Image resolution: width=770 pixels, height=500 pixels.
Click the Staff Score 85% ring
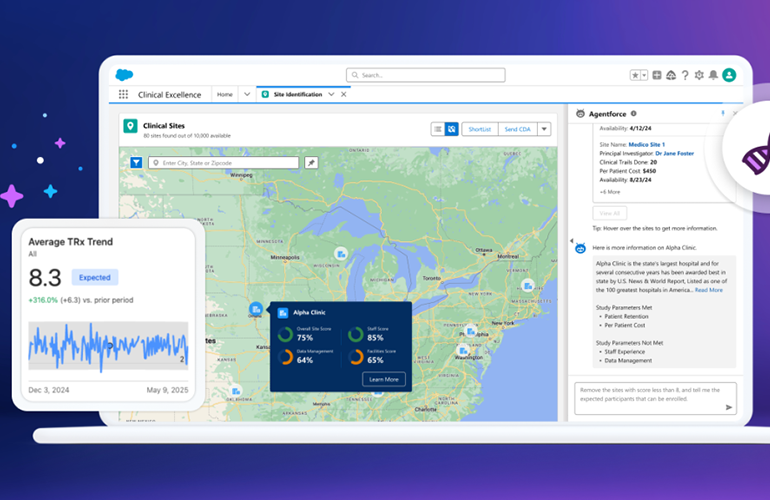click(356, 334)
